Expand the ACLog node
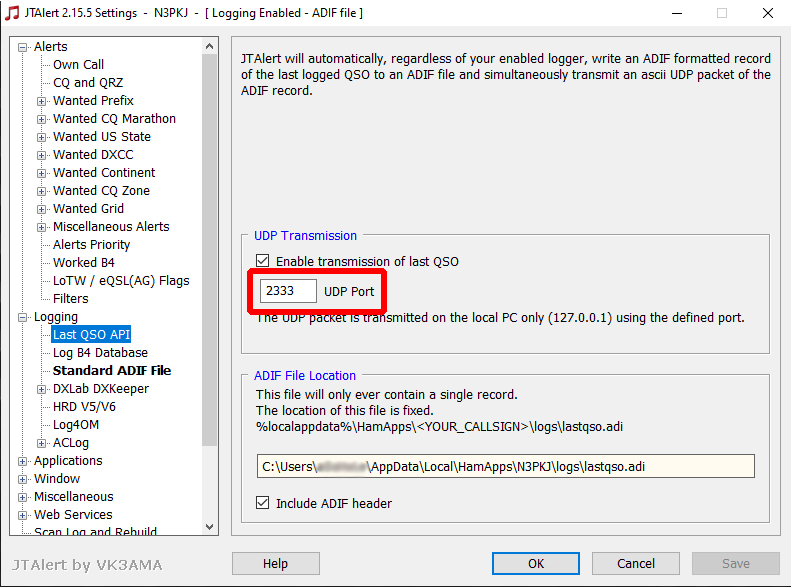Screen dimensions: 792x587 click(41, 444)
